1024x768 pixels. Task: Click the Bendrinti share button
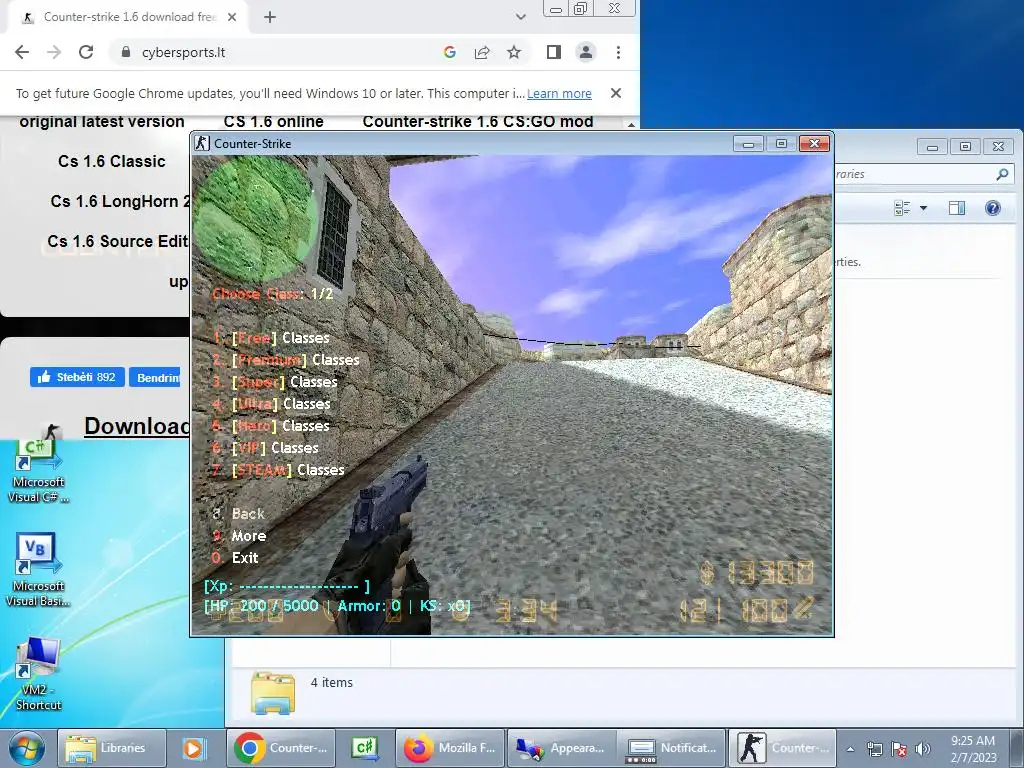coord(155,377)
